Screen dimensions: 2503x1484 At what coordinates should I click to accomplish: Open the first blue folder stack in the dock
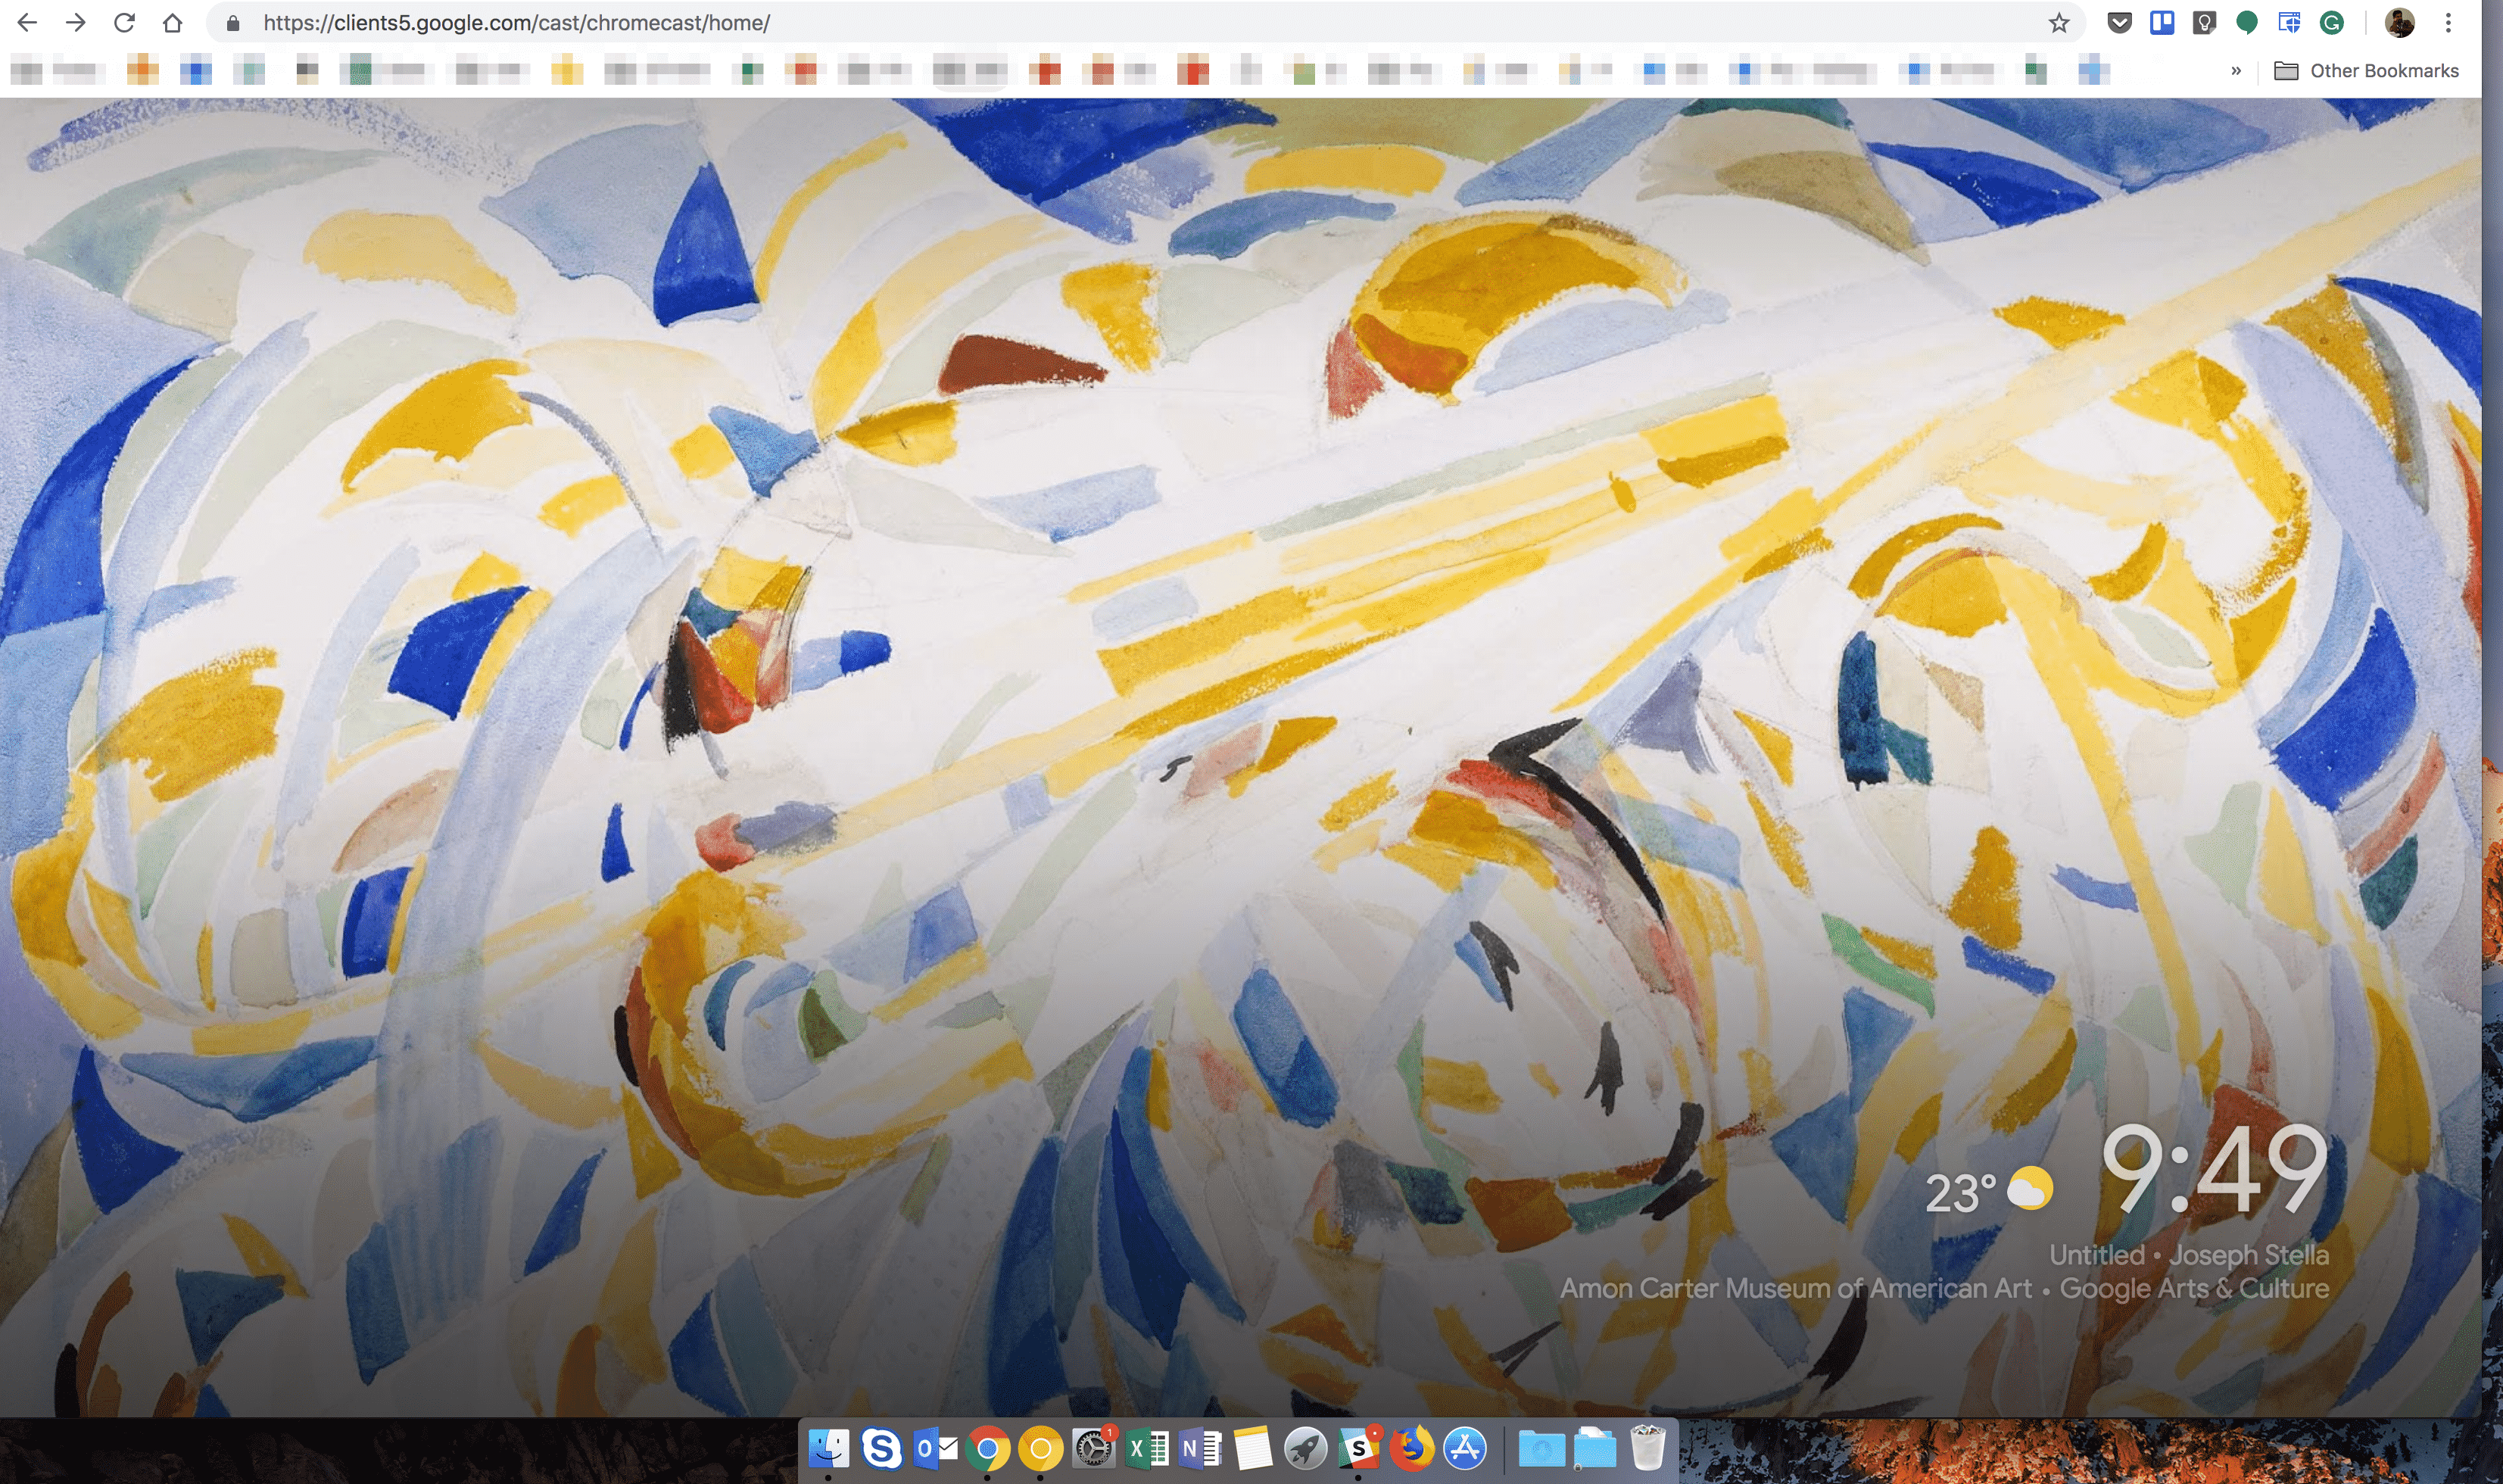coord(1541,1448)
